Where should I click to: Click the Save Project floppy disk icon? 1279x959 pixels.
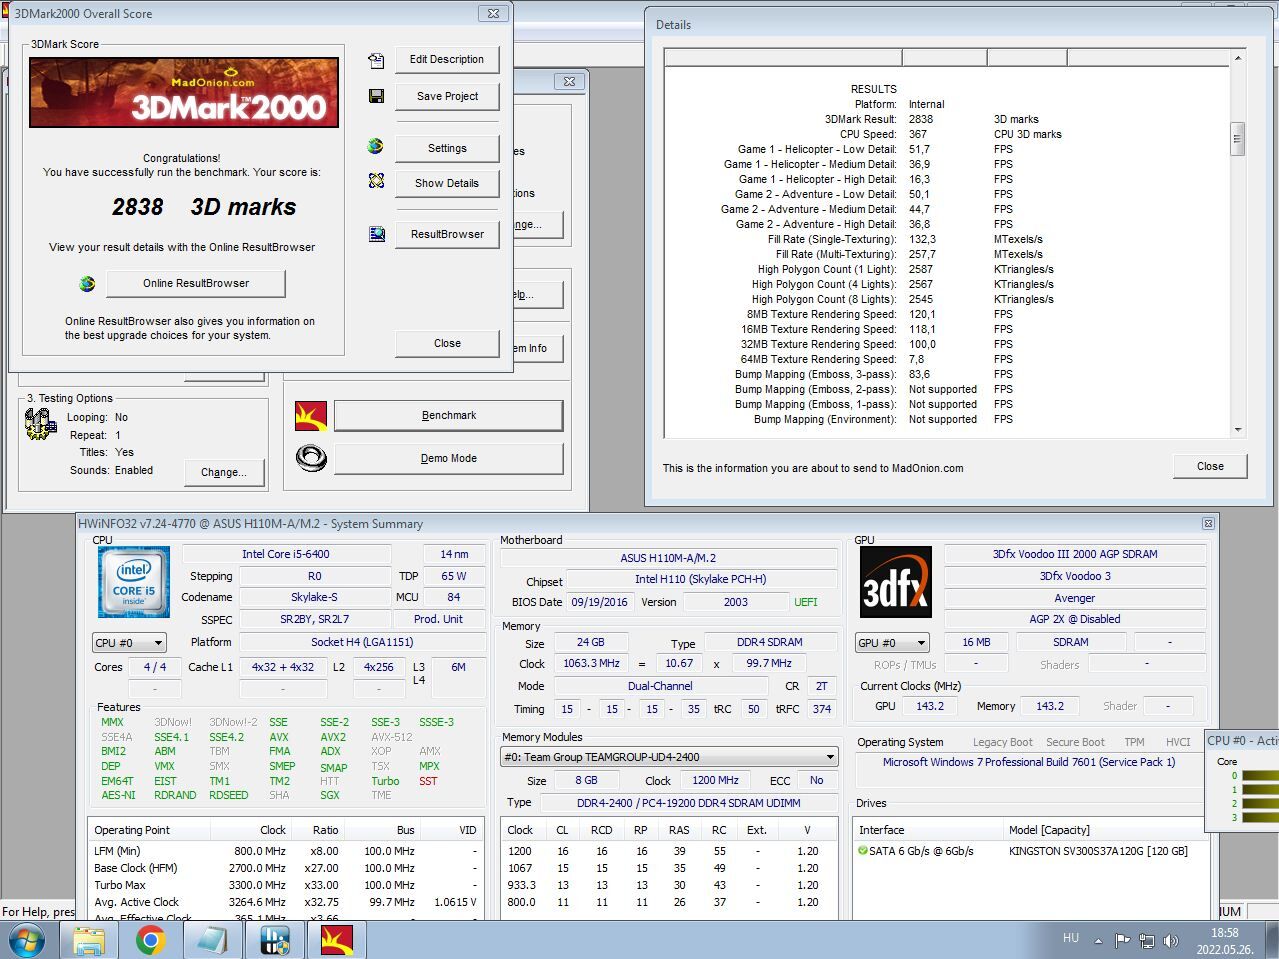[376, 96]
